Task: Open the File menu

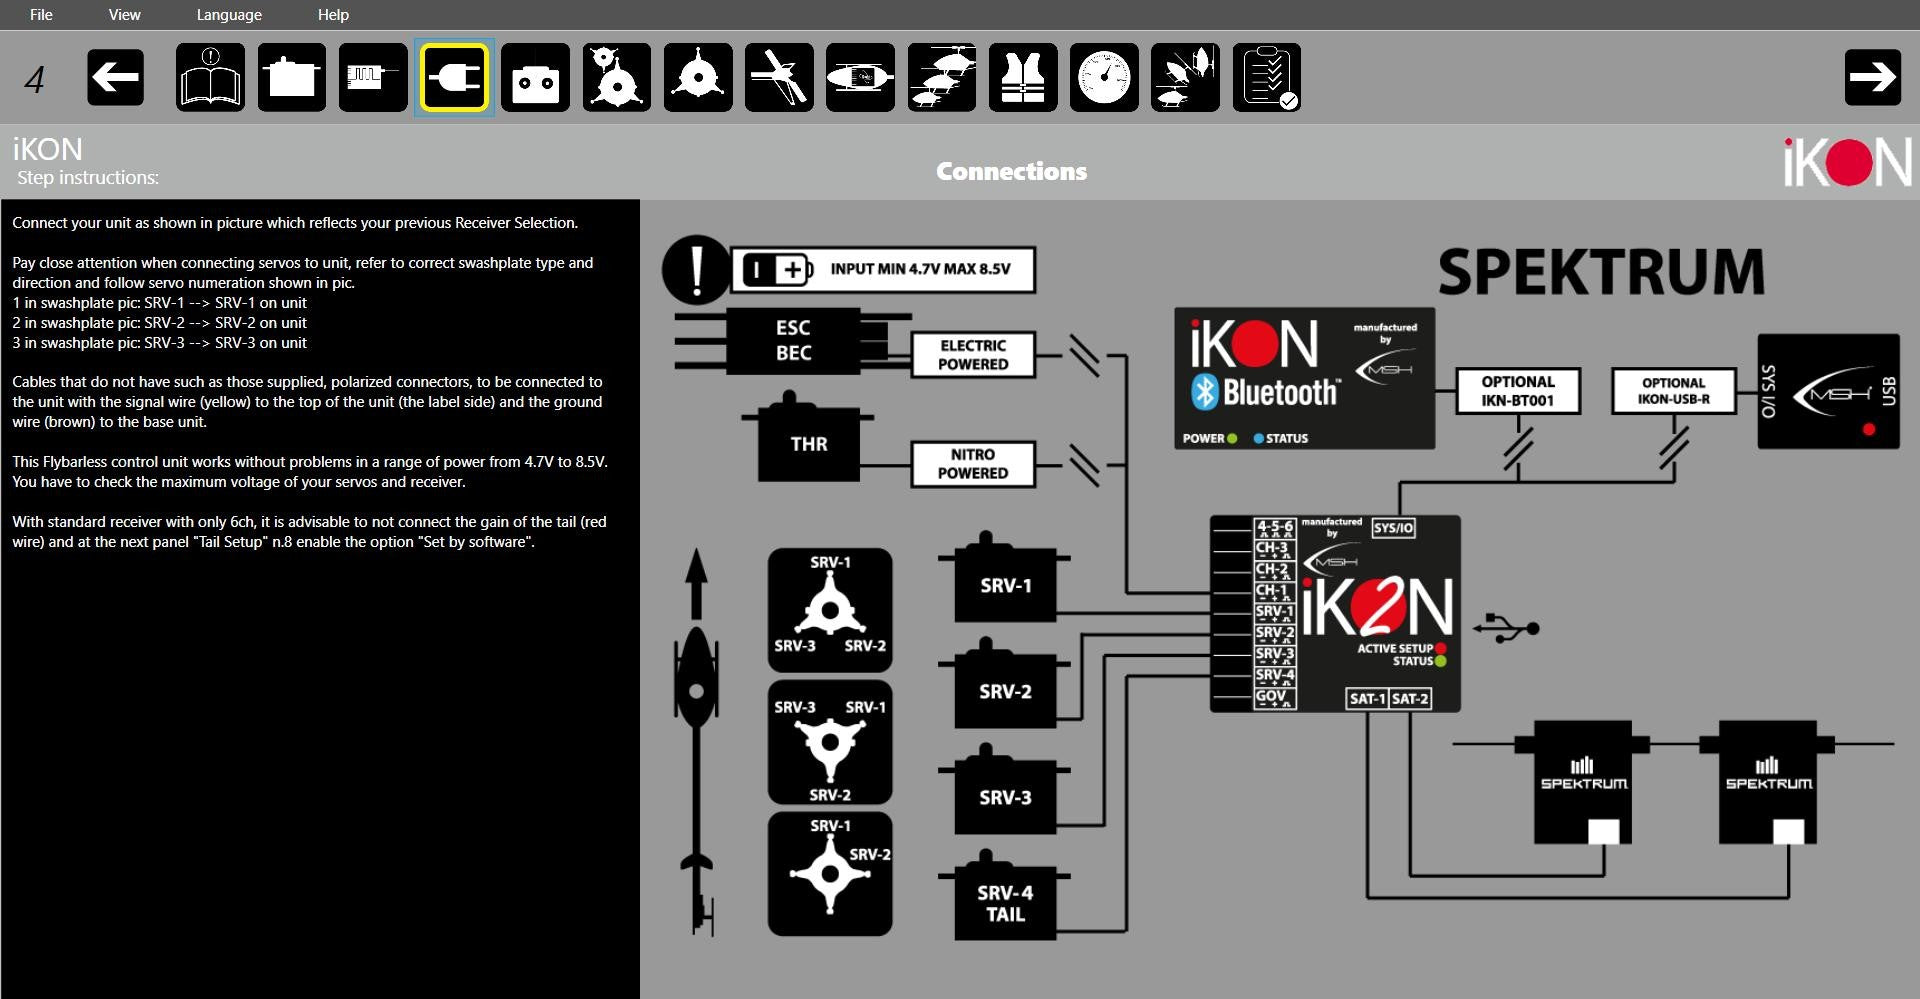Action: pyautogui.click(x=41, y=15)
